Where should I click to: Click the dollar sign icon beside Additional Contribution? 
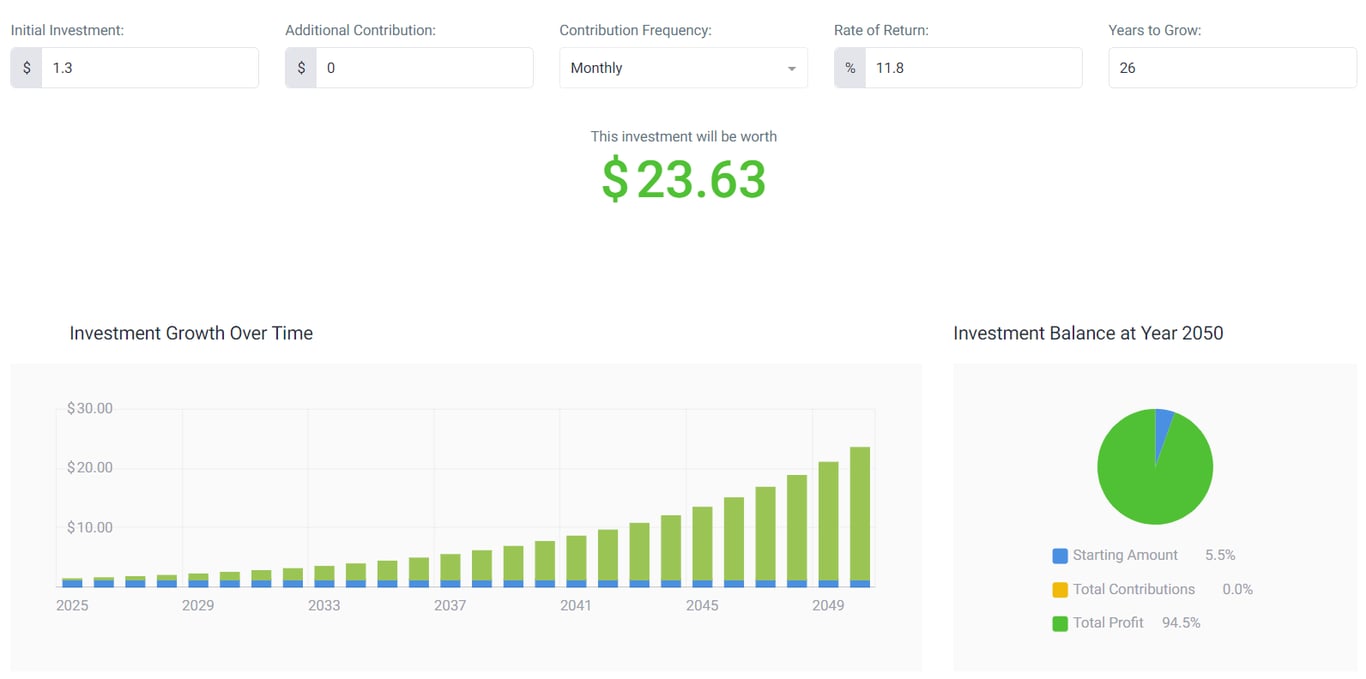click(x=300, y=67)
